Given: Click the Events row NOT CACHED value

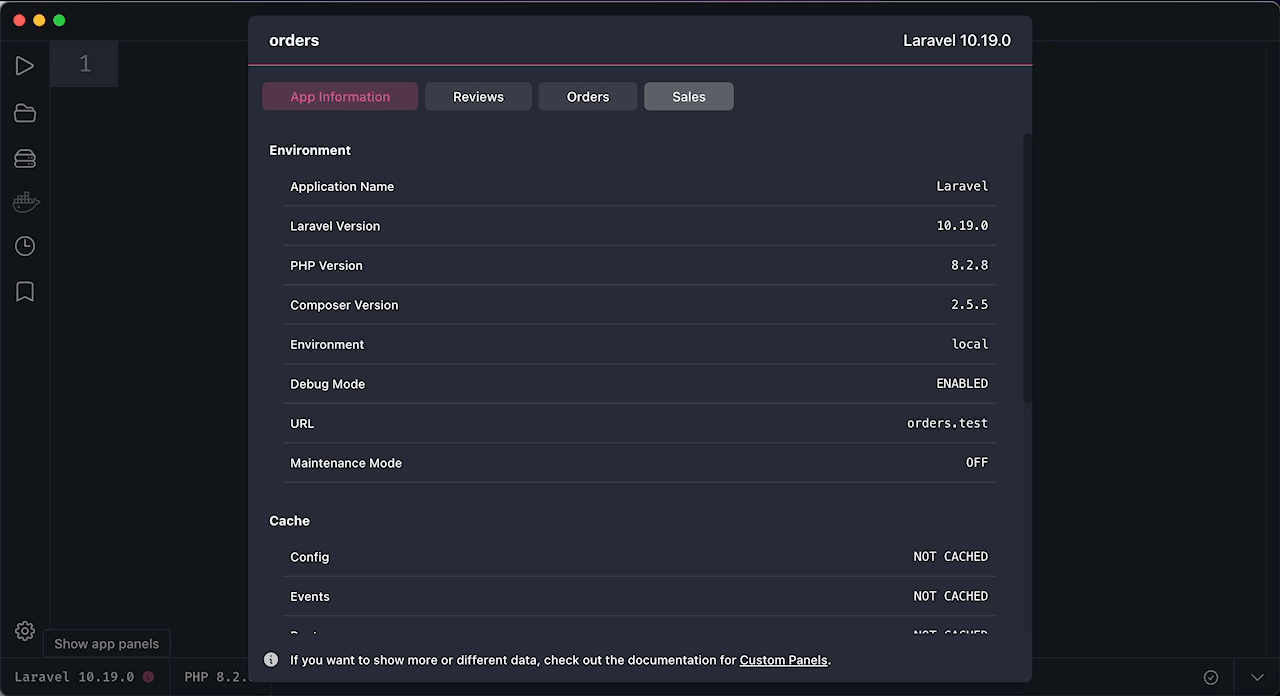Looking at the screenshot, I should point(950,596).
